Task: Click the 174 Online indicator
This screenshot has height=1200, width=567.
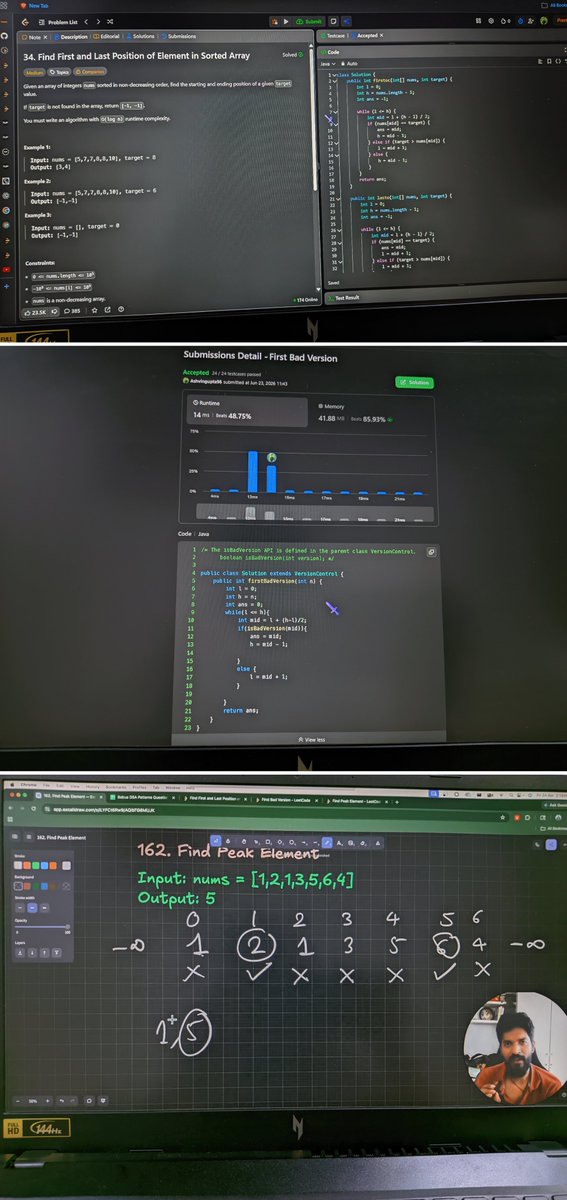Action: coord(303,300)
